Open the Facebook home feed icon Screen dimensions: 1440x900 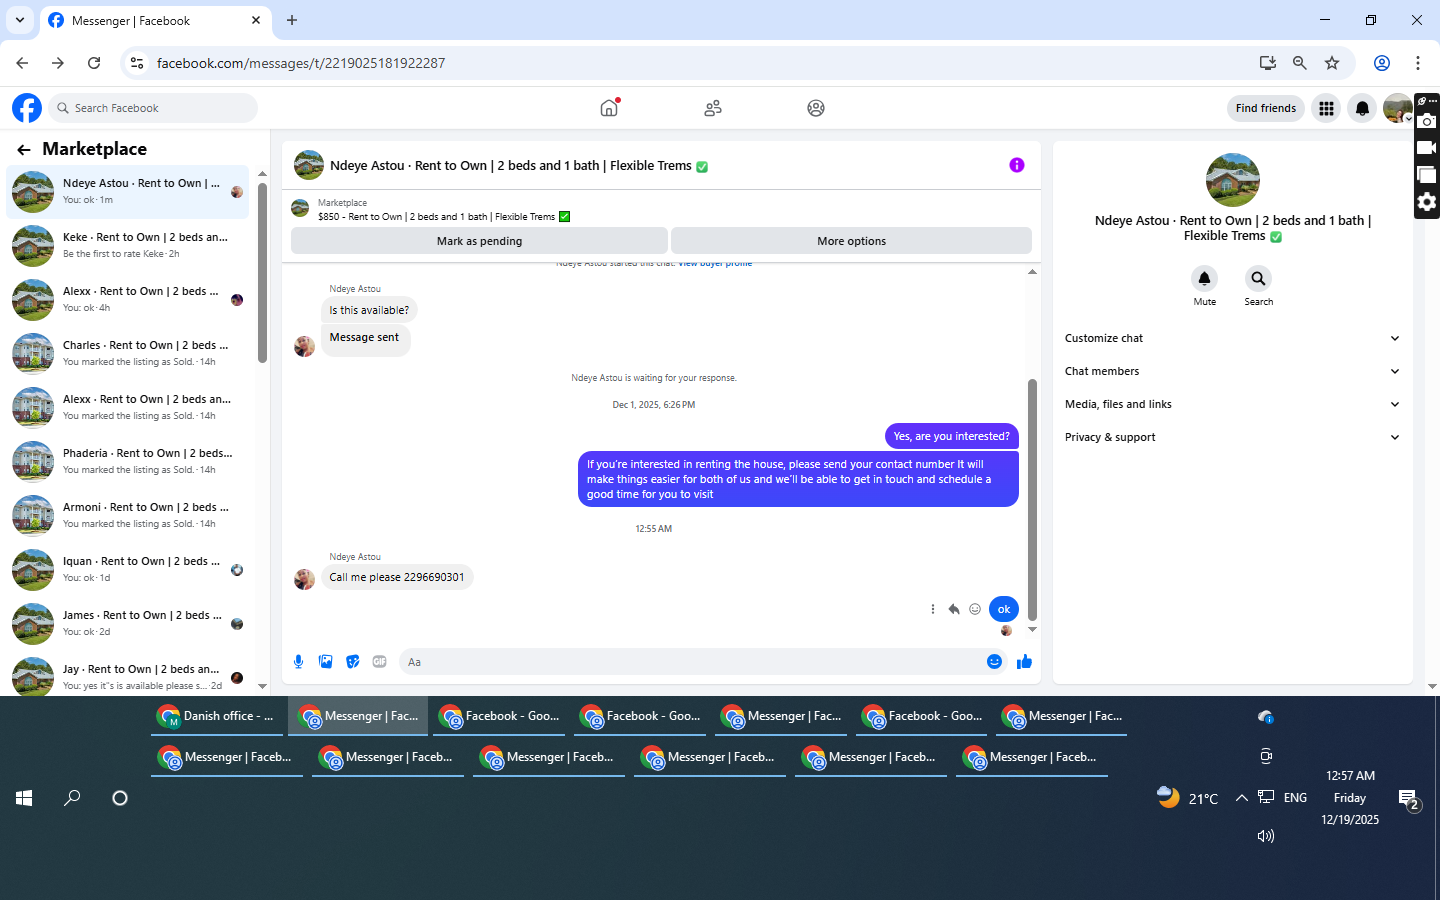[609, 108]
